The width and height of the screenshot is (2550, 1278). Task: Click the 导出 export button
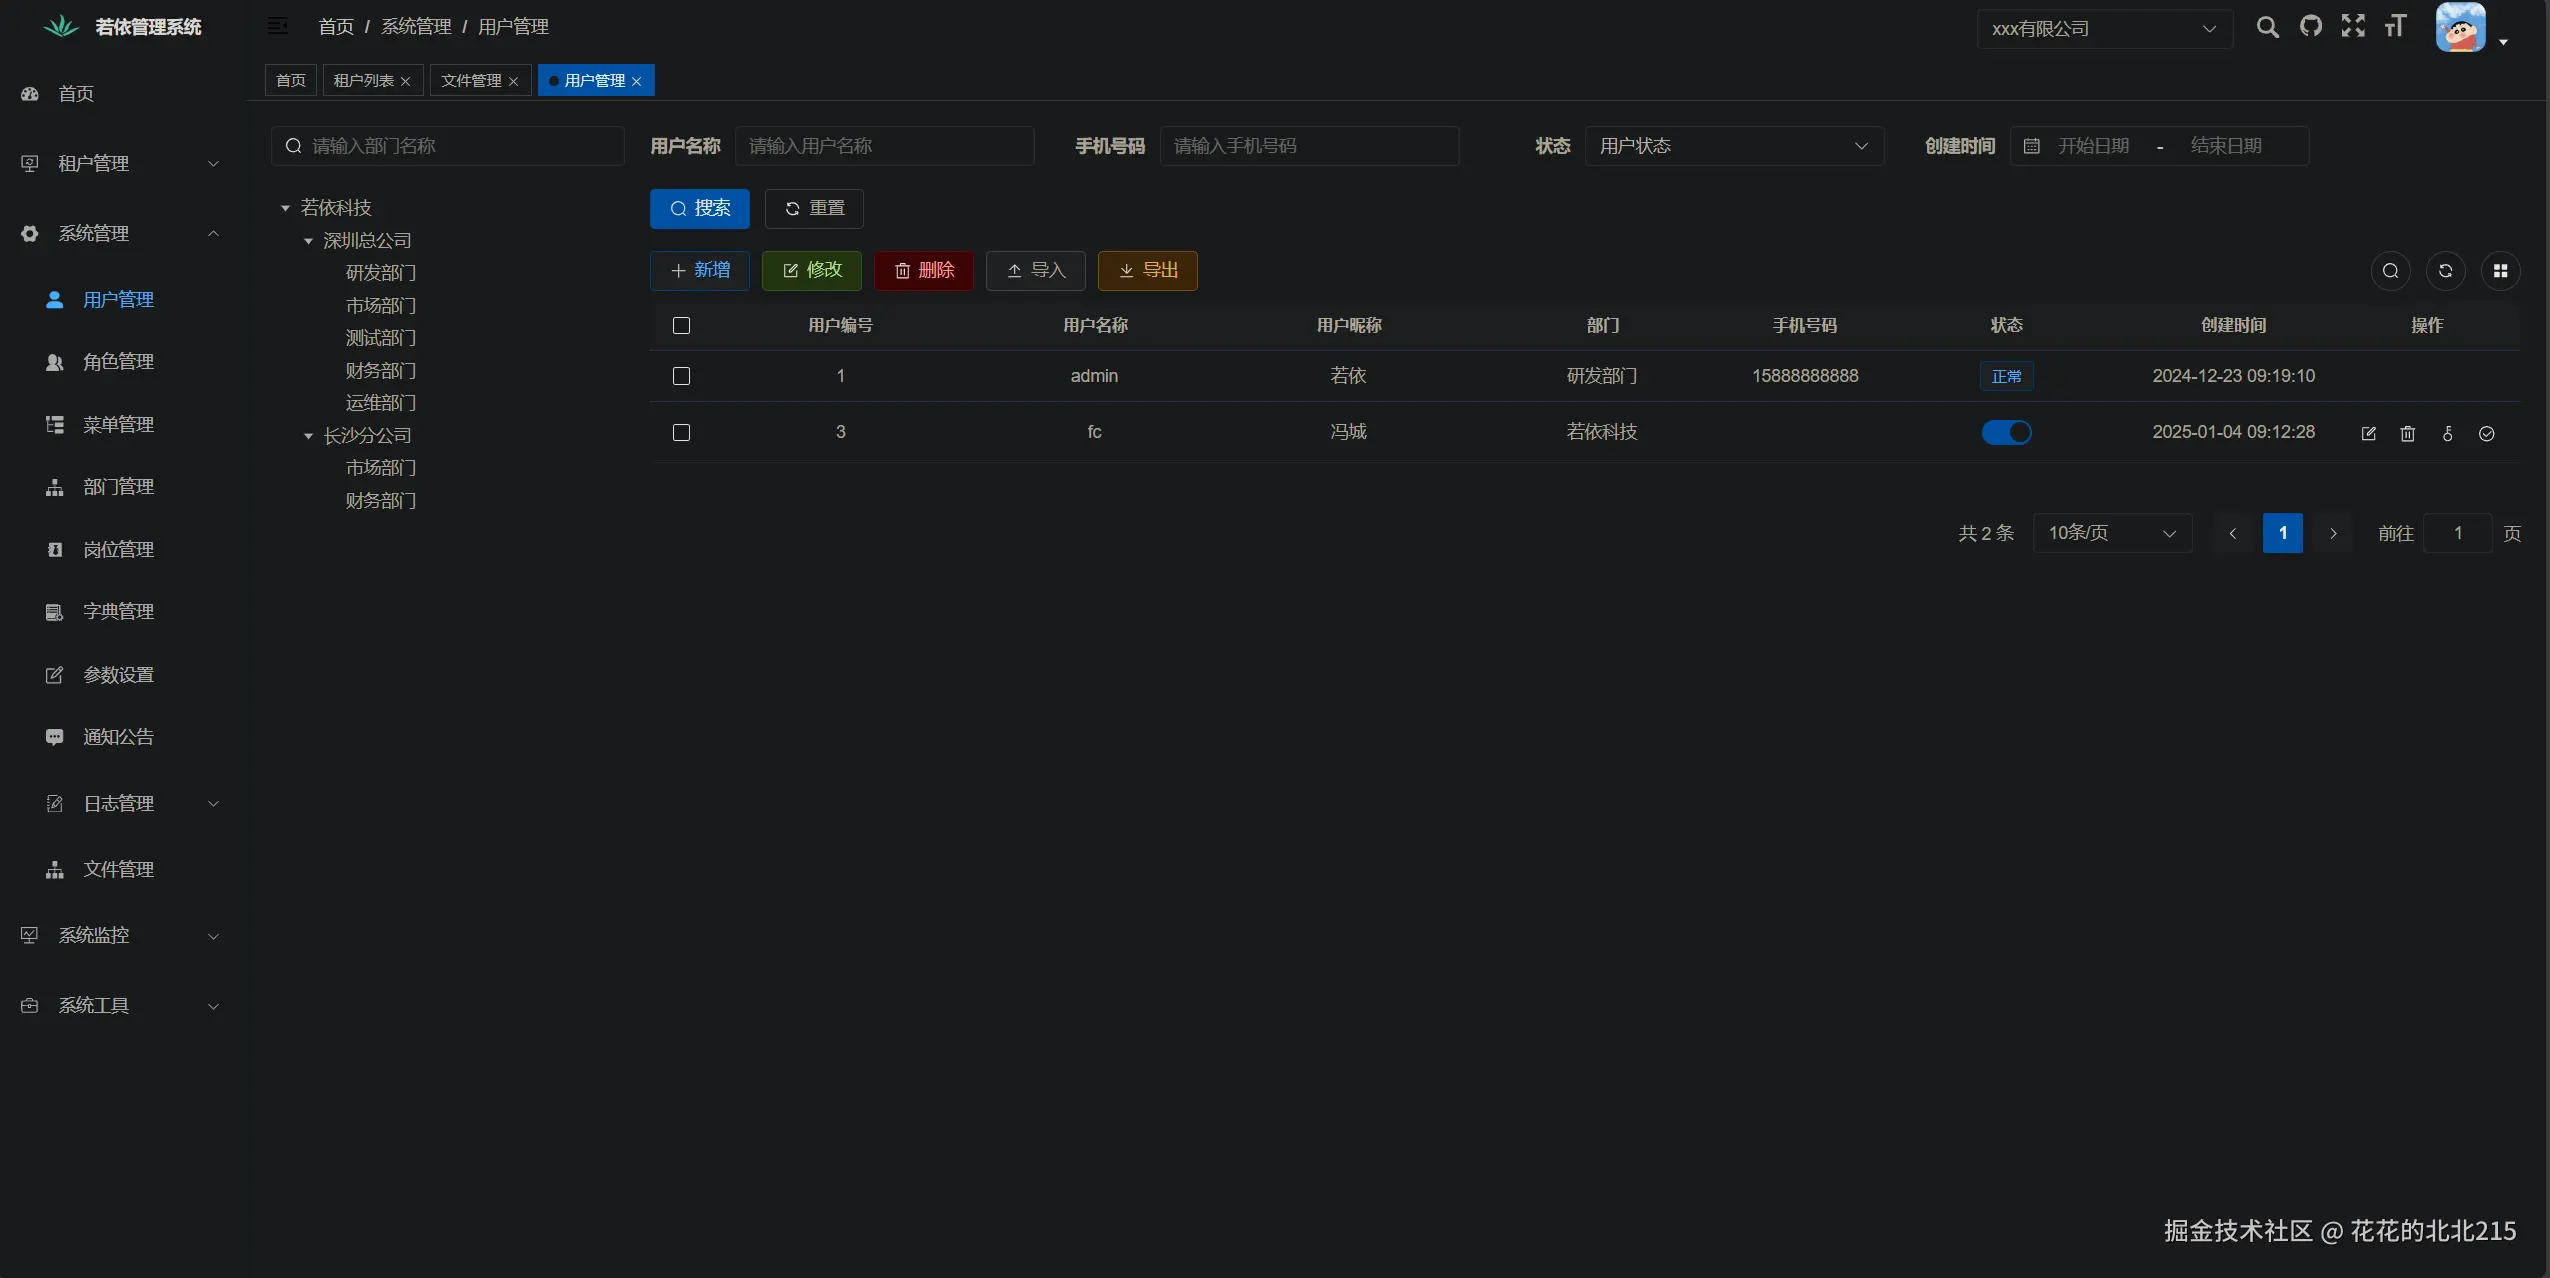1147,270
